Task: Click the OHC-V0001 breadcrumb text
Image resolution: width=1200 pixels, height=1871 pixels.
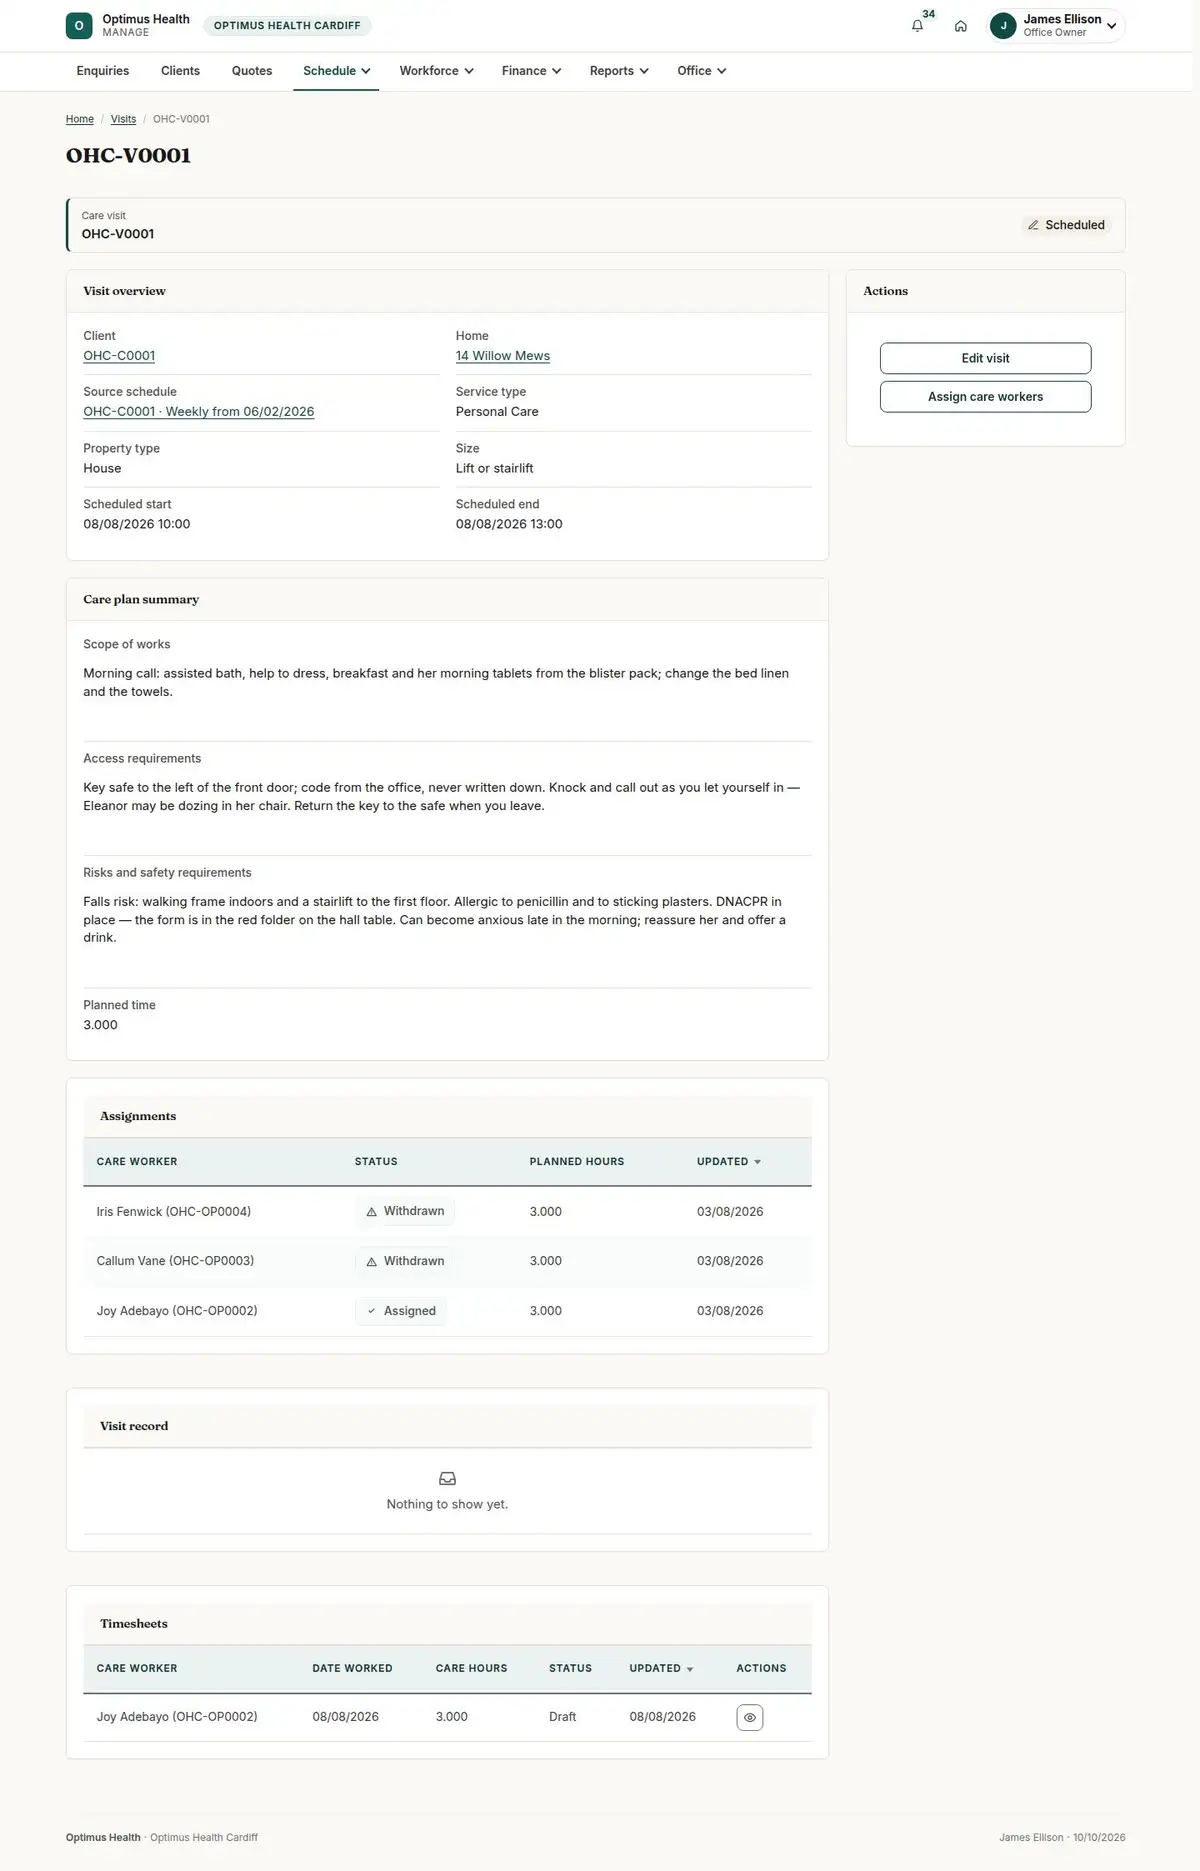Action: (x=181, y=119)
